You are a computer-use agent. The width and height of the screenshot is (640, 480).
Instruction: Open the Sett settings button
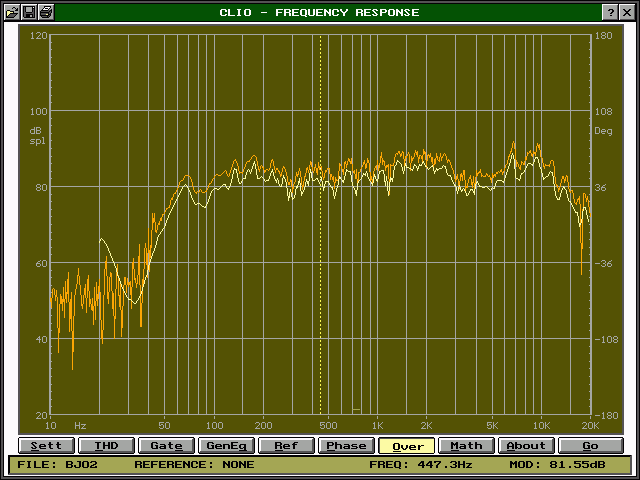46,446
